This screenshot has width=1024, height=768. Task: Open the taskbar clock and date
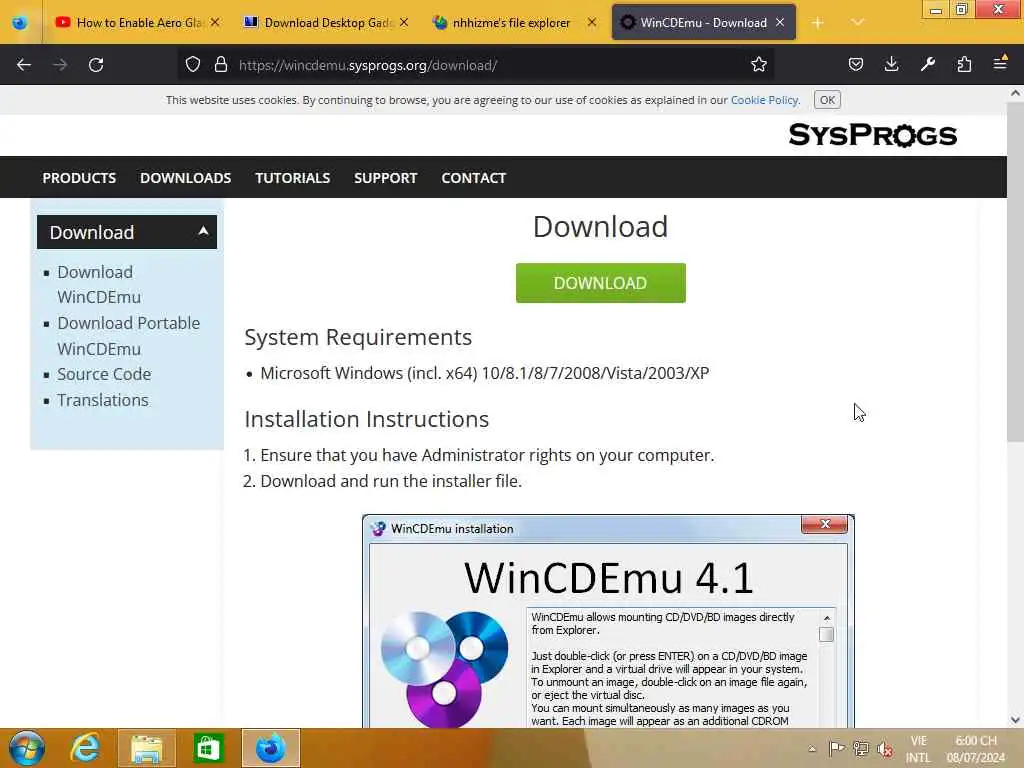(x=976, y=749)
